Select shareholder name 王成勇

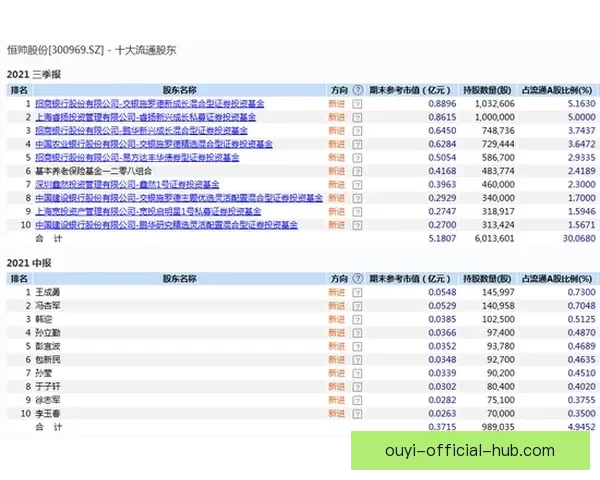pos(48,292)
